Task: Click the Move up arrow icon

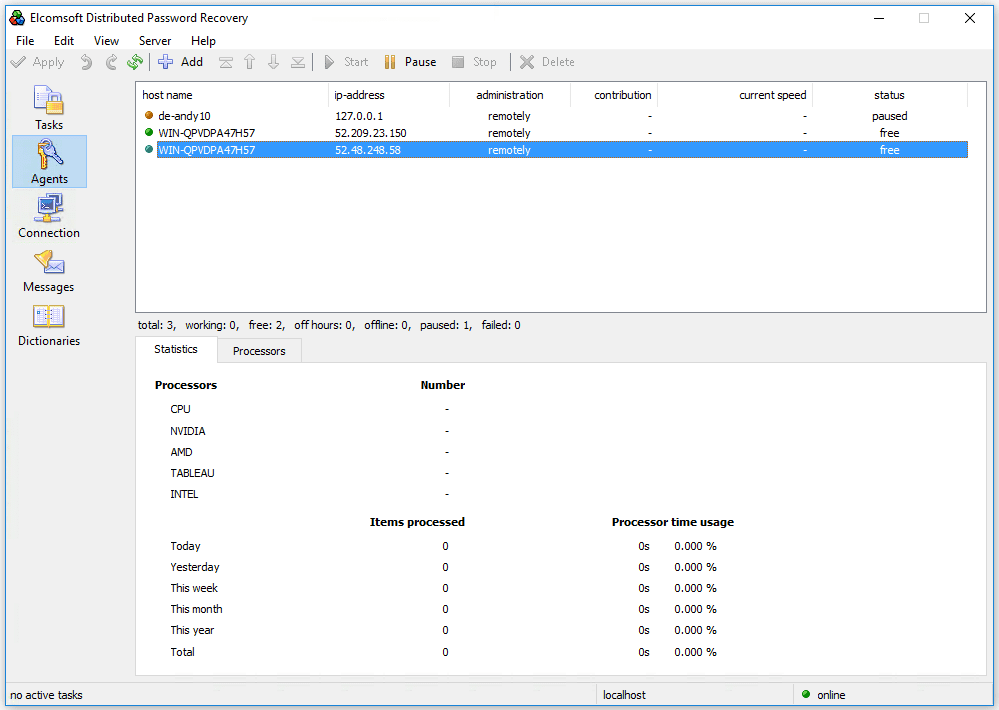Action: (x=250, y=62)
